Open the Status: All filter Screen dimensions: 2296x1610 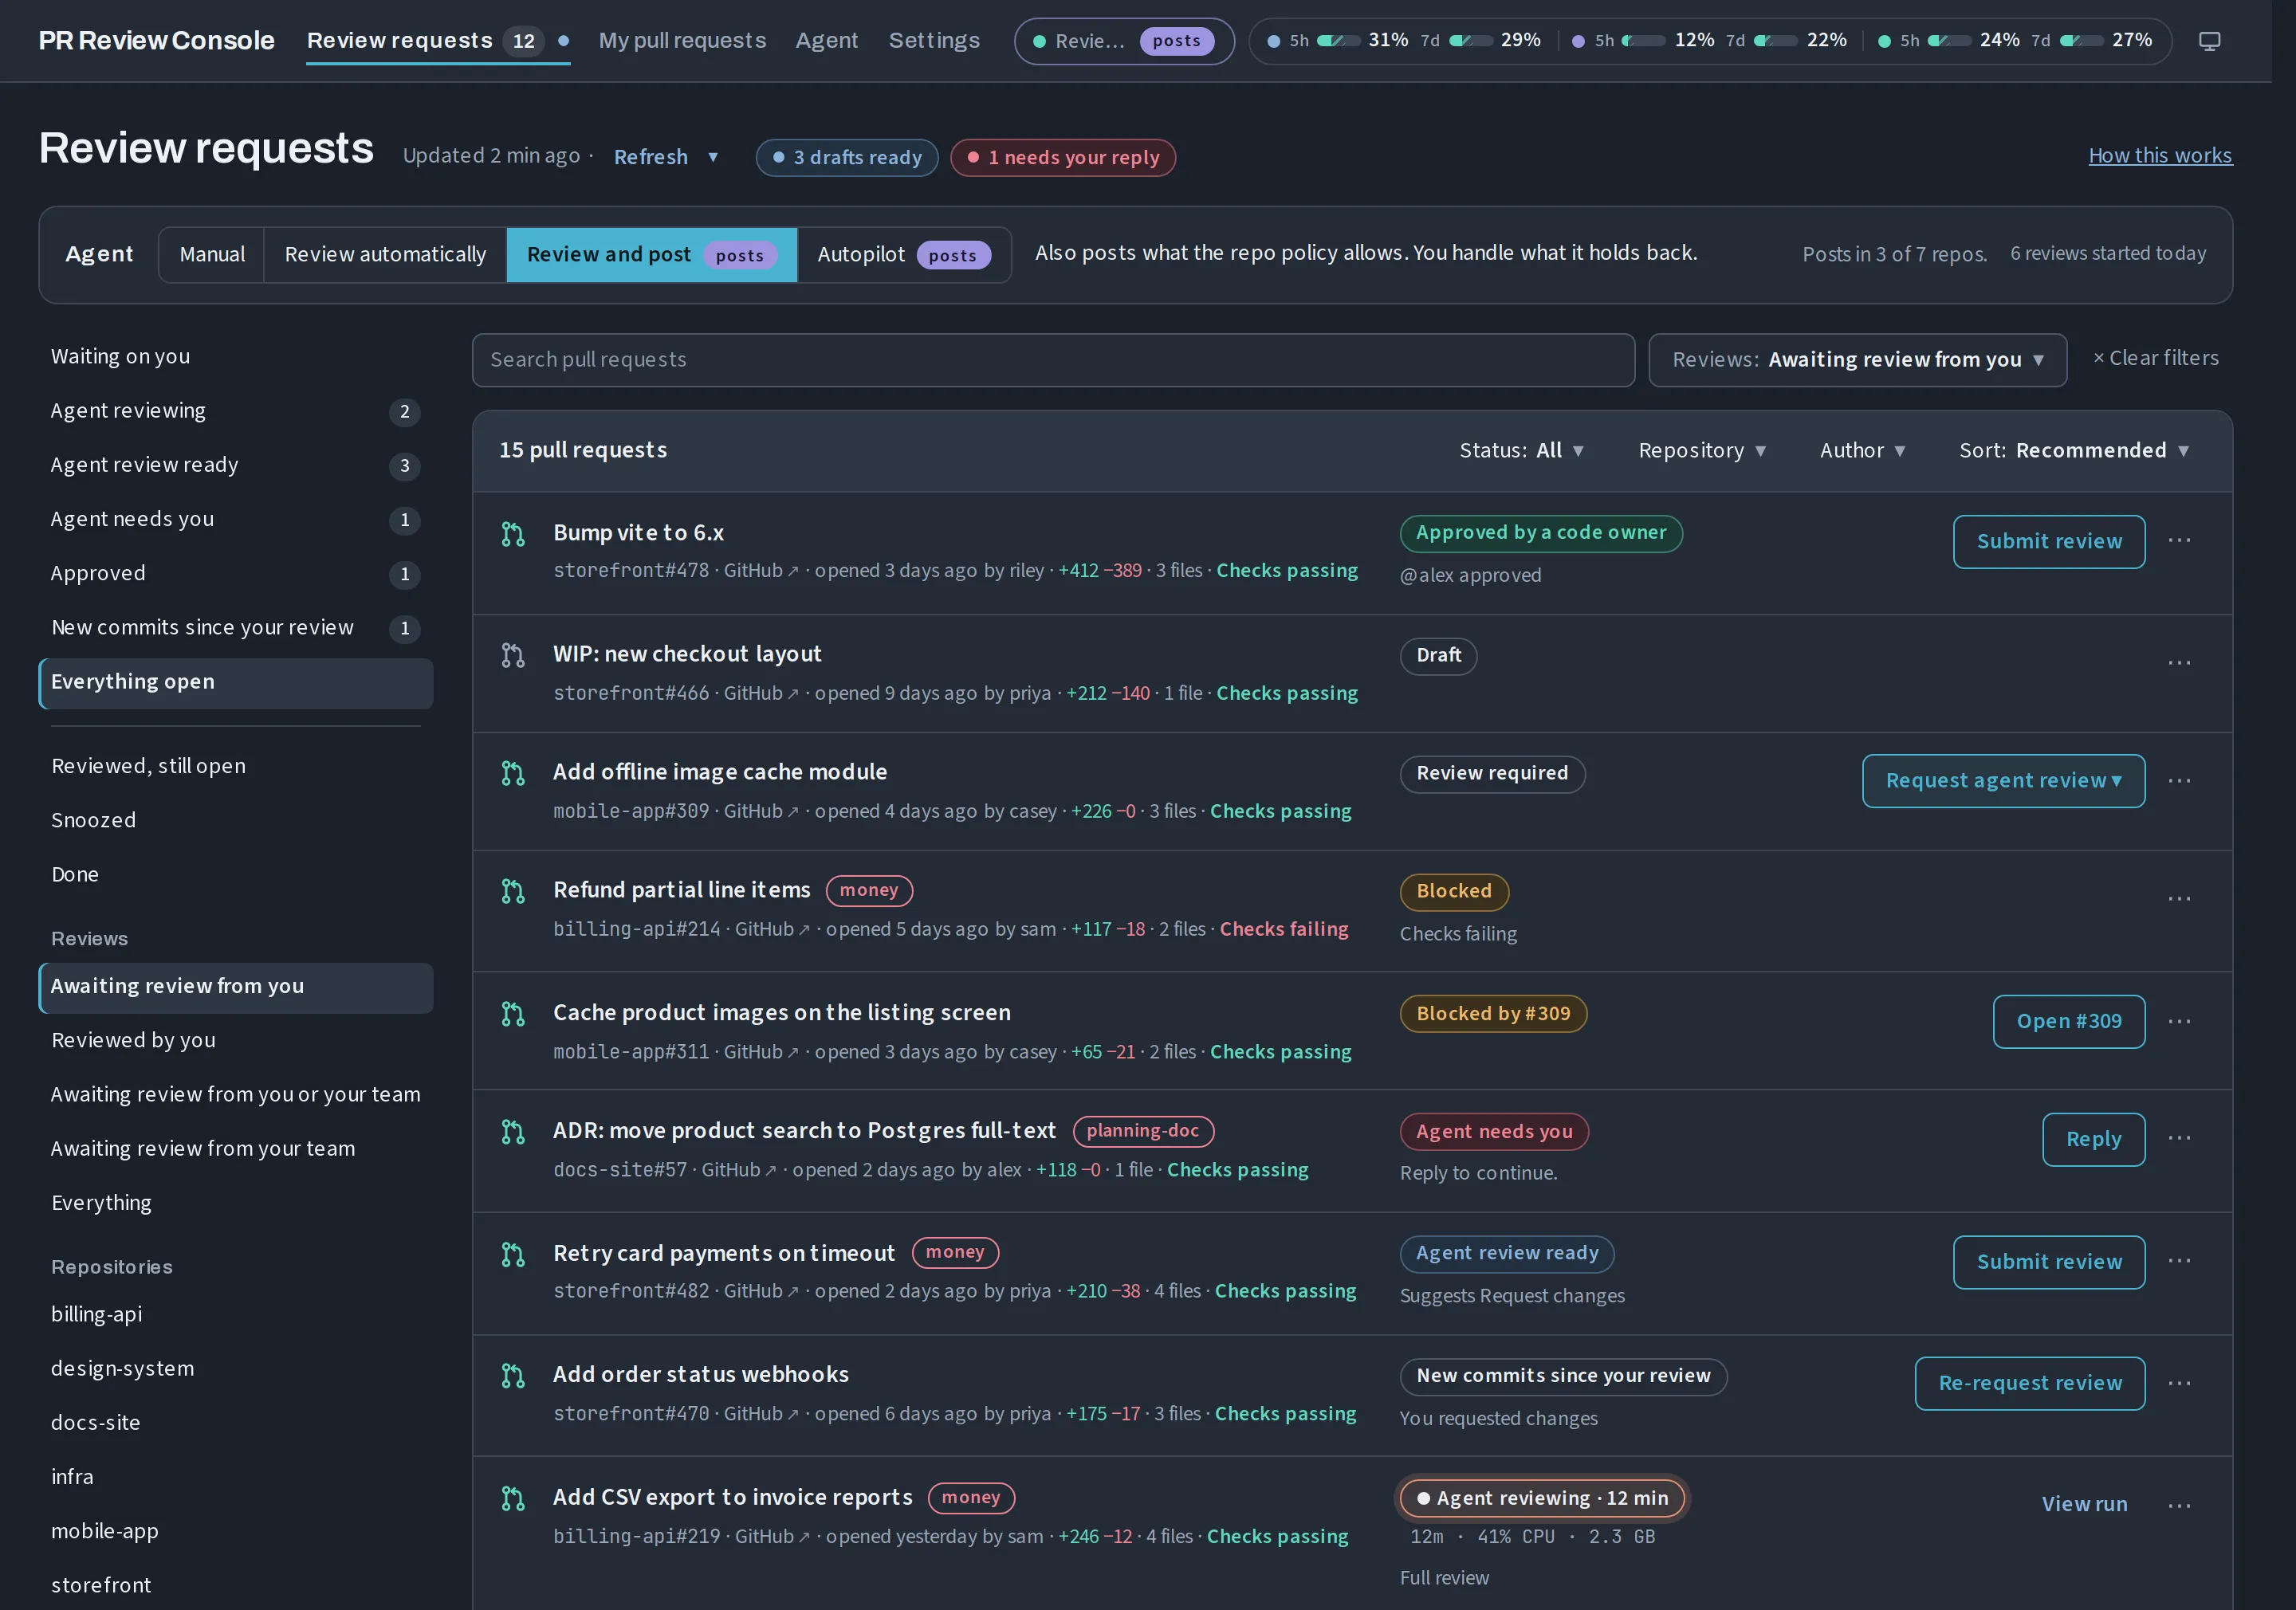[1521, 451]
